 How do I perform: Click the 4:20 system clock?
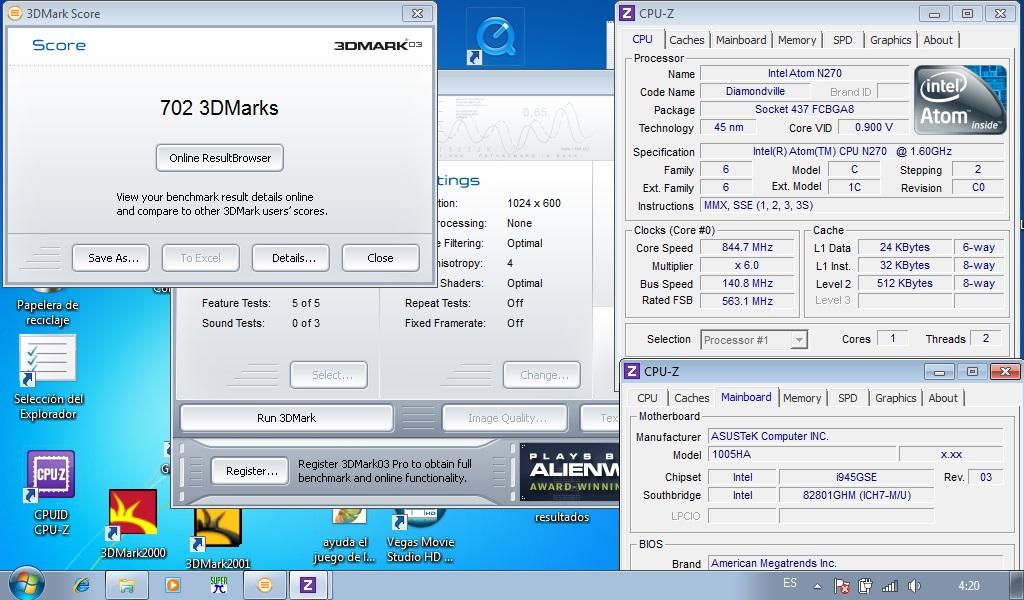pyautogui.click(x=969, y=586)
